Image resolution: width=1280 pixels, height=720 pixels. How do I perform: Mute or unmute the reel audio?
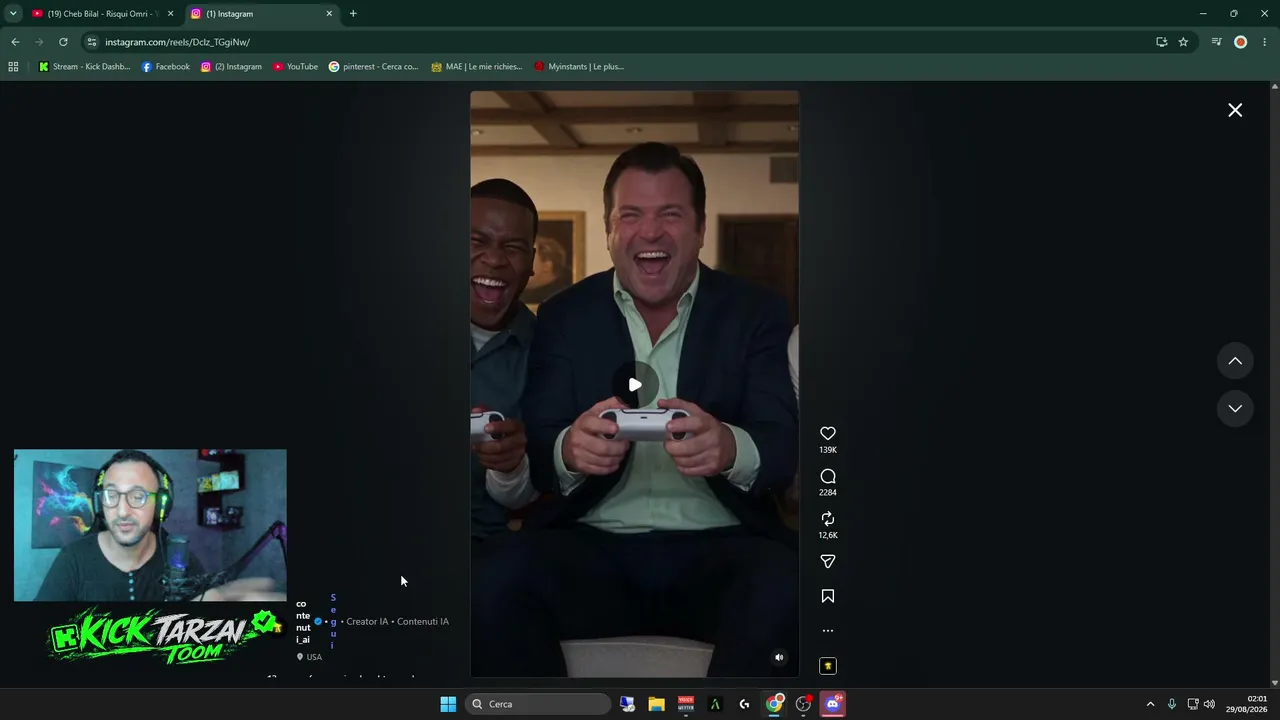click(779, 657)
